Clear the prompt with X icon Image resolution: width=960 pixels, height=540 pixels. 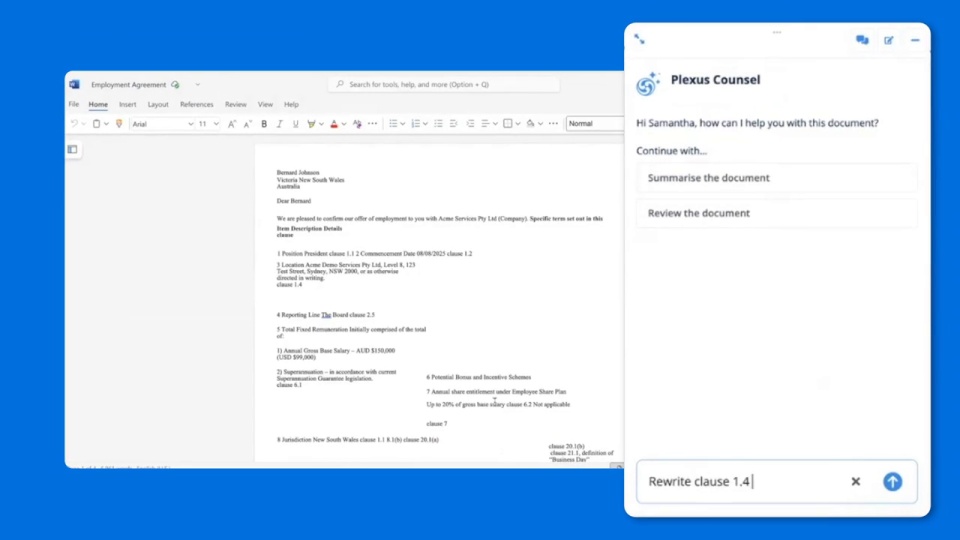[856, 482]
